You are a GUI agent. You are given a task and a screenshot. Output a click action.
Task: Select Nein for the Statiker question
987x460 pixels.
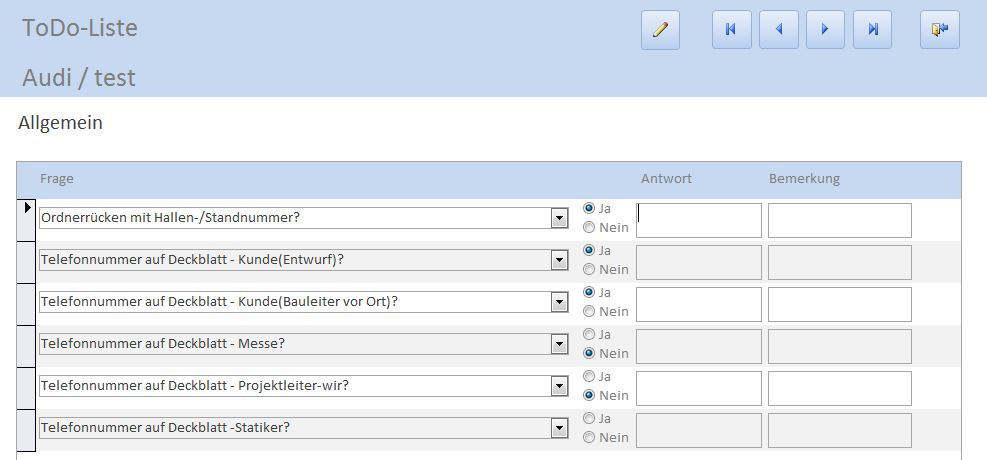tap(589, 437)
